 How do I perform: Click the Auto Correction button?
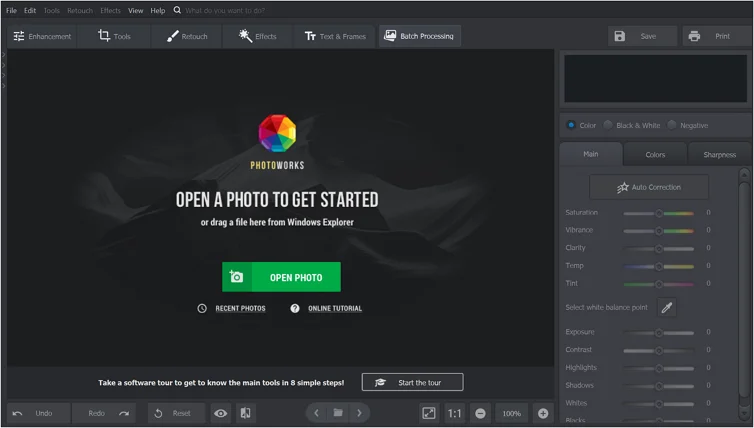[x=649, y=187]
